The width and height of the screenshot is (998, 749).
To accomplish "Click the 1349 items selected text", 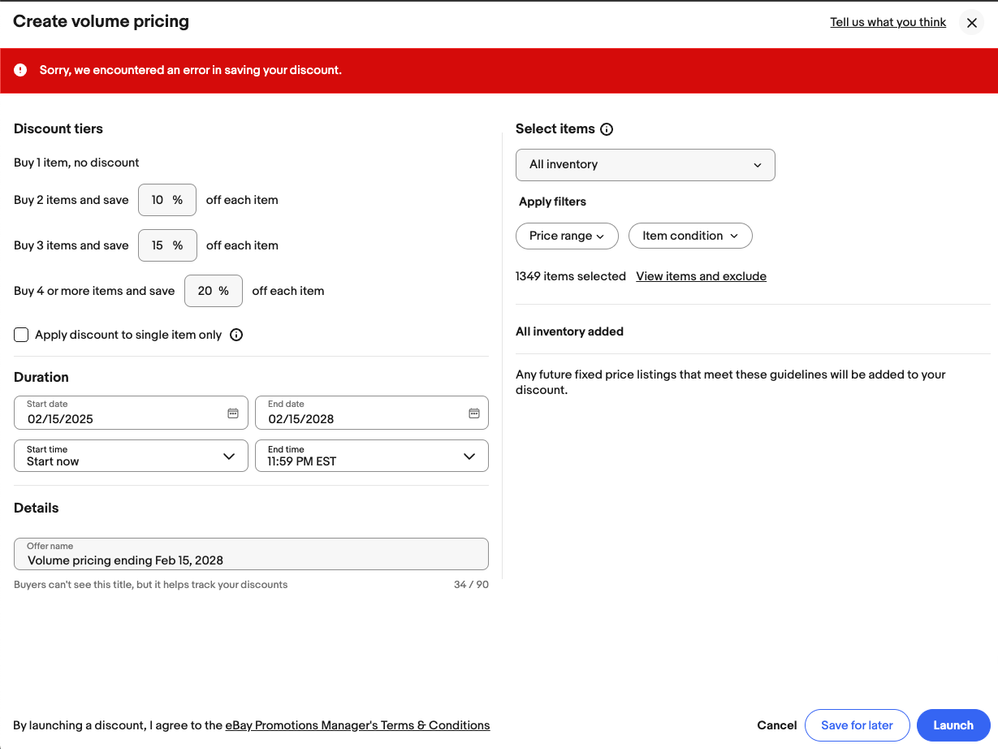I will coord(570,276).
